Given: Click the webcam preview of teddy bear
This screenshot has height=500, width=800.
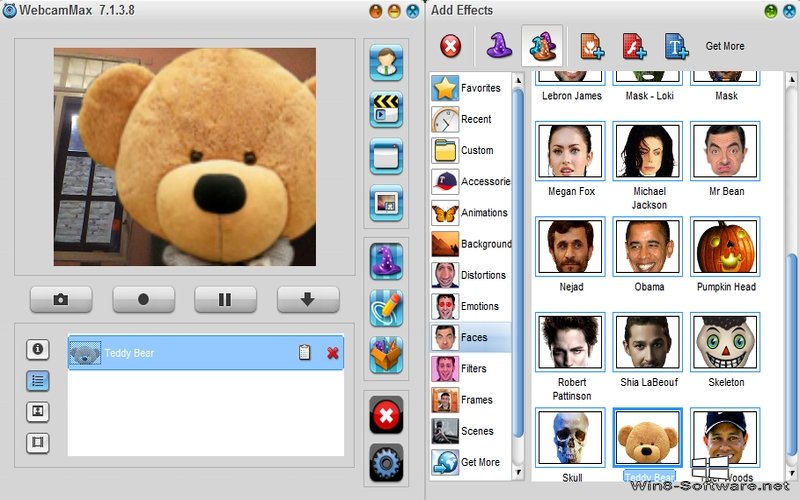Looking at the screenshot, I should point(185,157).
